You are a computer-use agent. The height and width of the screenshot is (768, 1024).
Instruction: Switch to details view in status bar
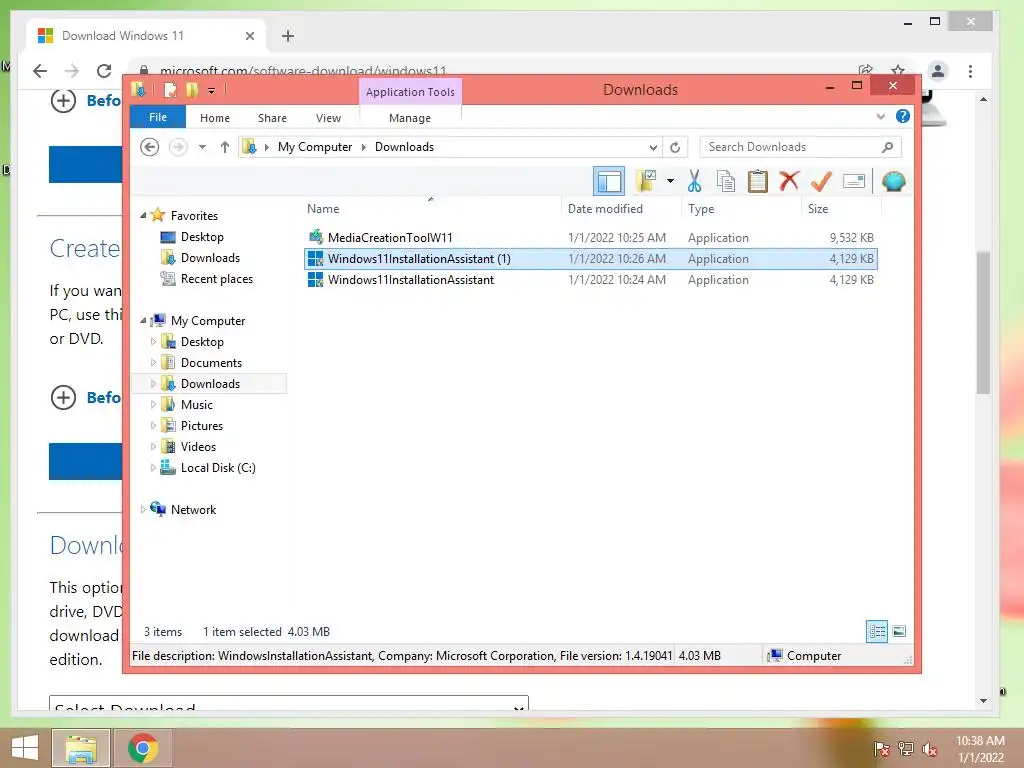(877, 632)
